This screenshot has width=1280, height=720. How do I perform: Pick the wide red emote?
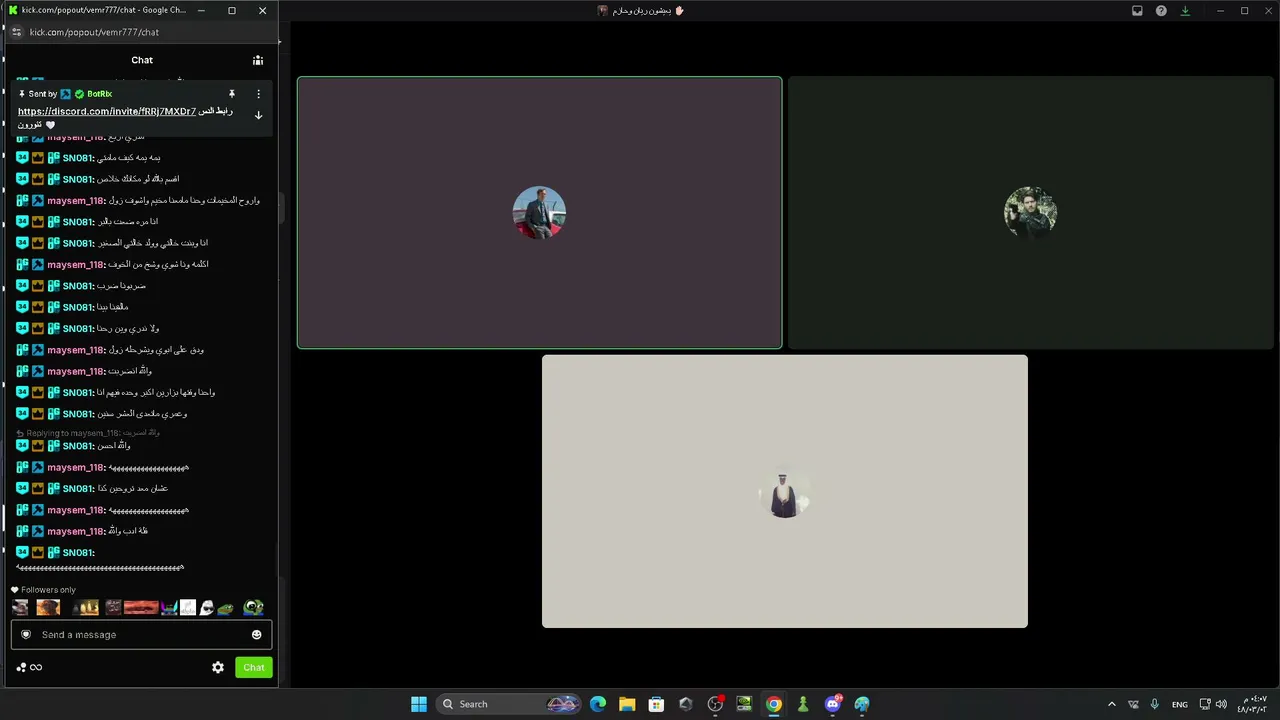tap(141, 607)
